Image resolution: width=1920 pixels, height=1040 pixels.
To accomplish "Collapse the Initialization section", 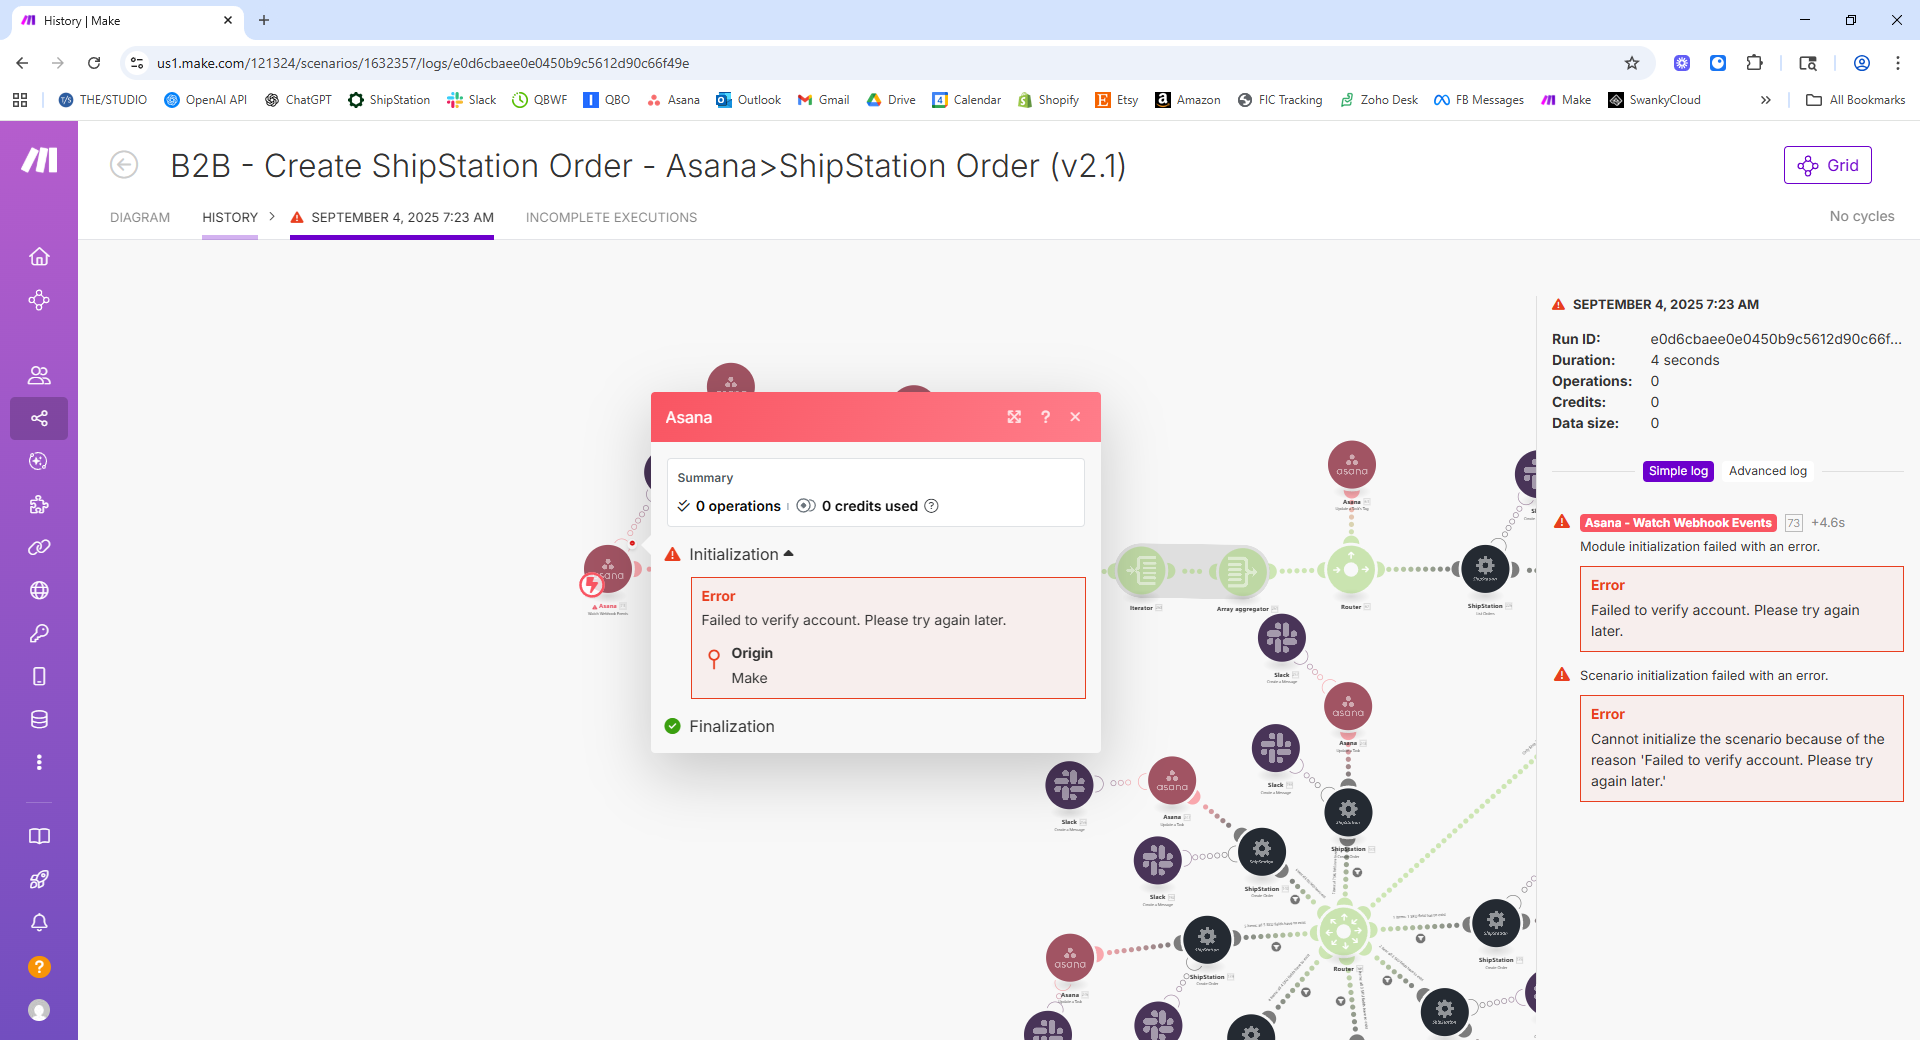I will [x=740, y=554].
